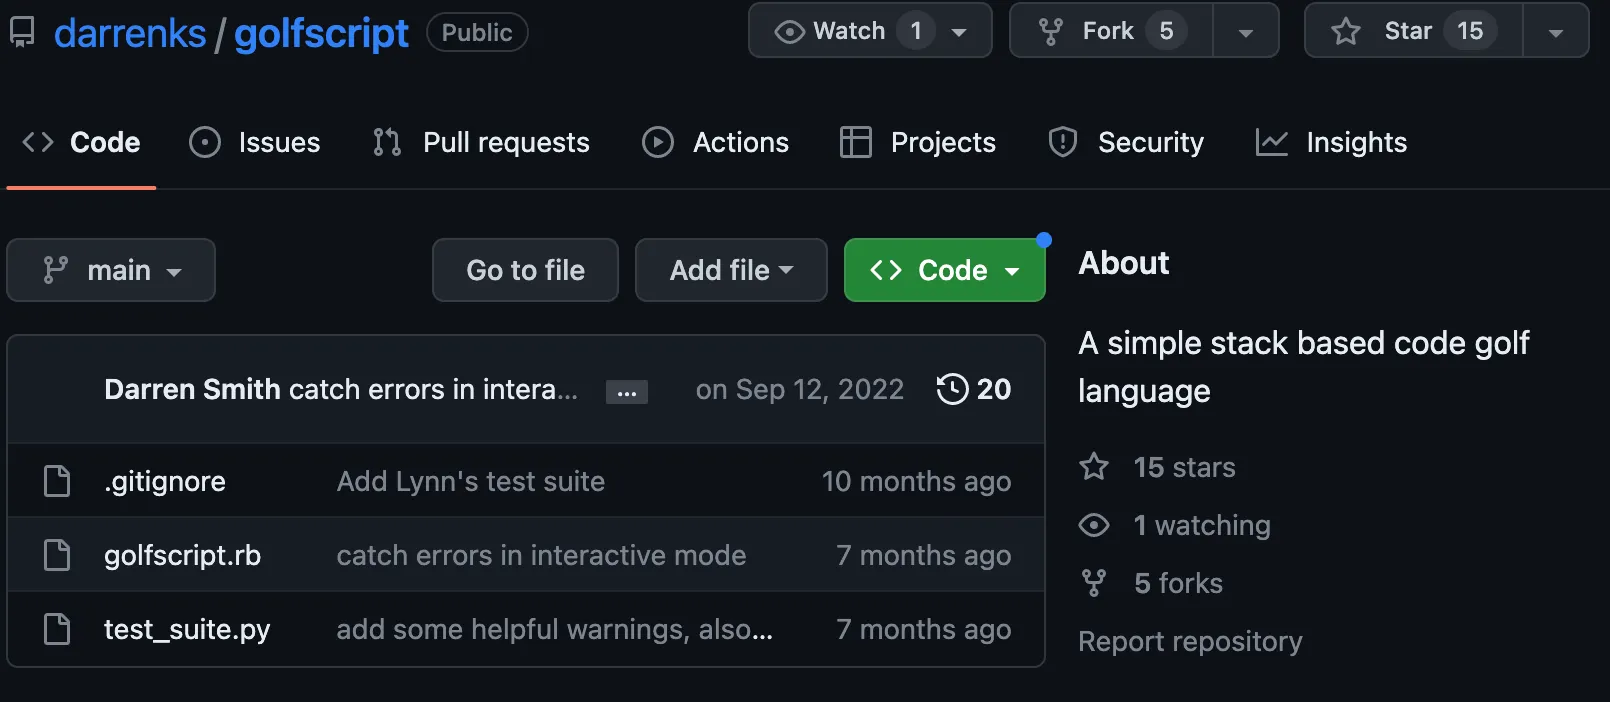Open the main branch dropdown
The width and height of the screenshot is (1610, 702).
(111, 270)
